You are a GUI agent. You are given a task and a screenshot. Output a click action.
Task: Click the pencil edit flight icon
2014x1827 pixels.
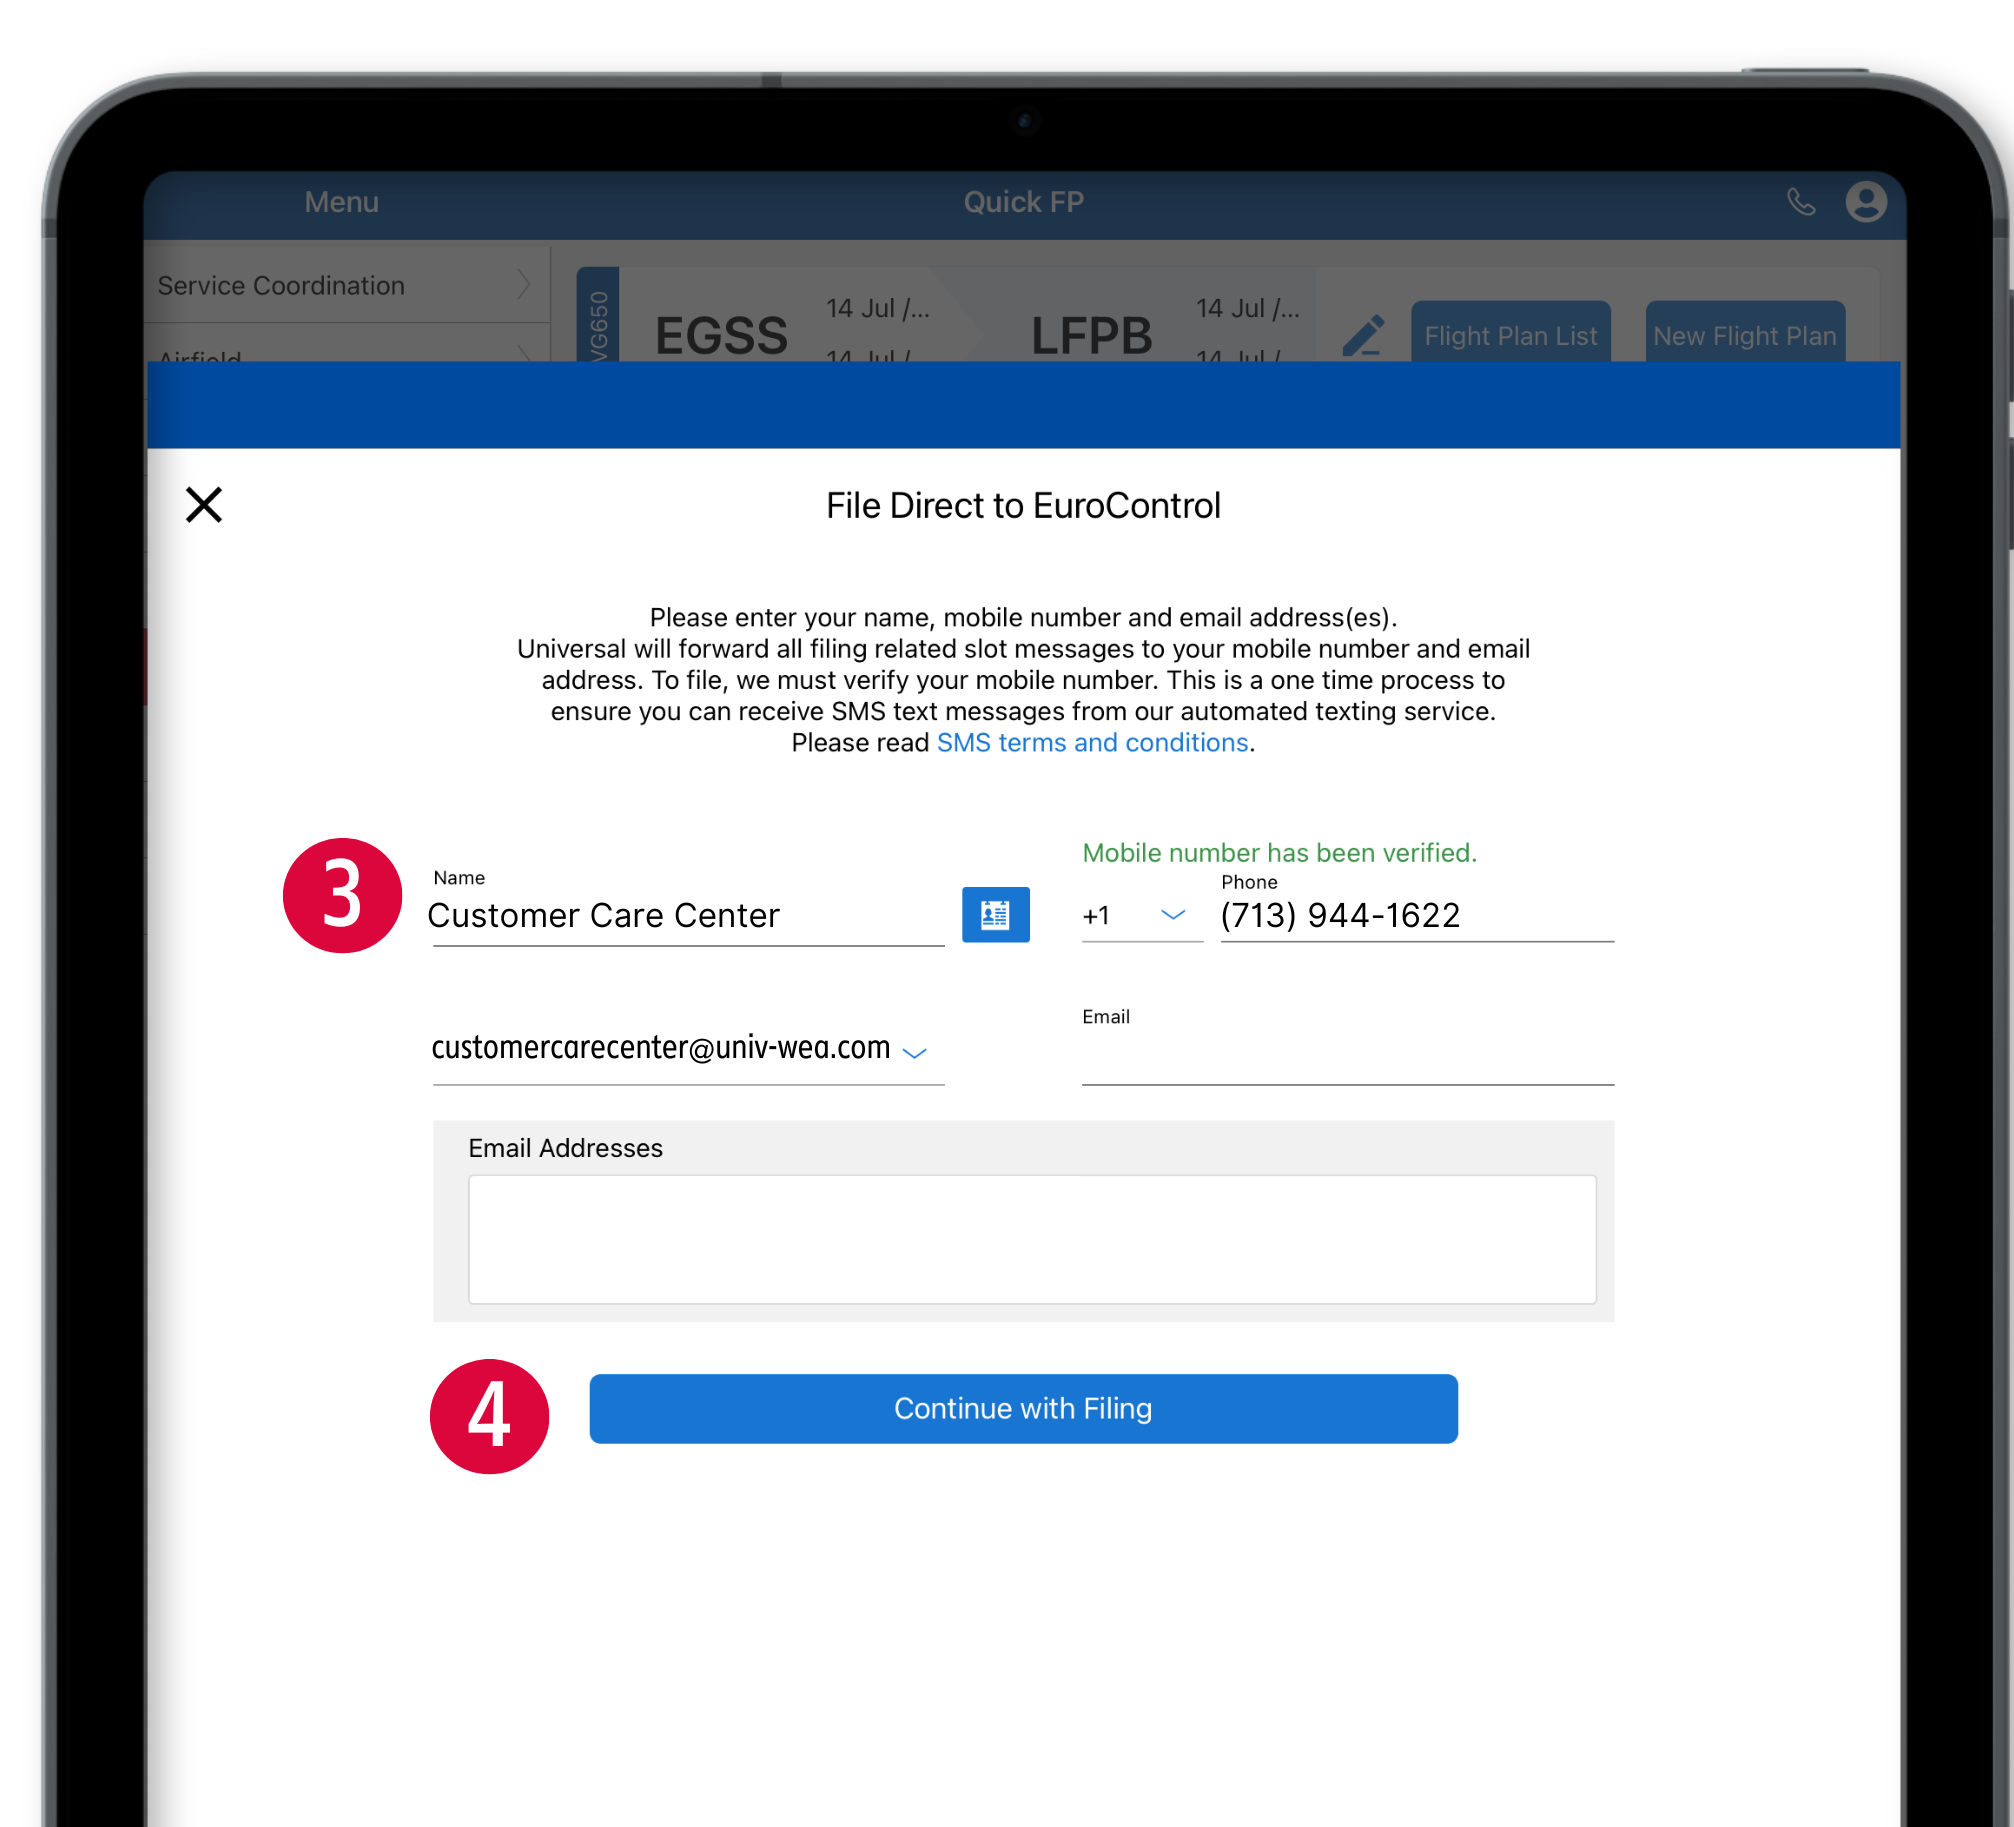click(1363, 336)
